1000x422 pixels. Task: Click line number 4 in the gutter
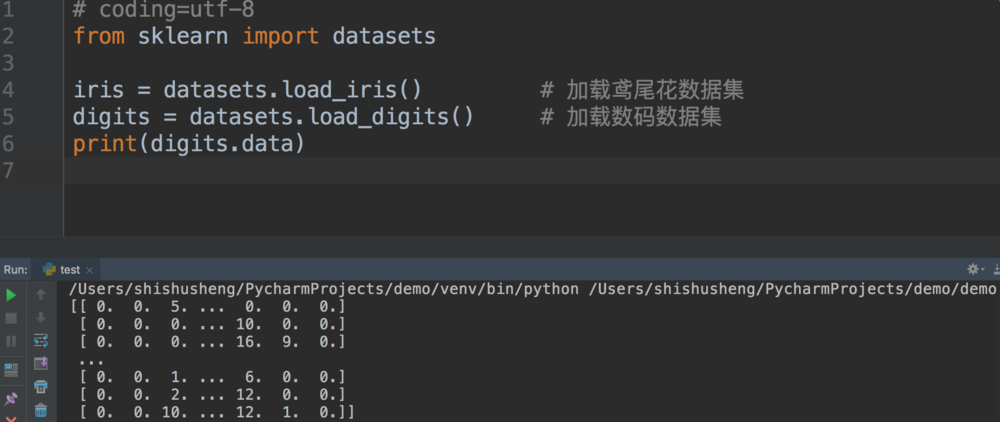pos(8,91)
